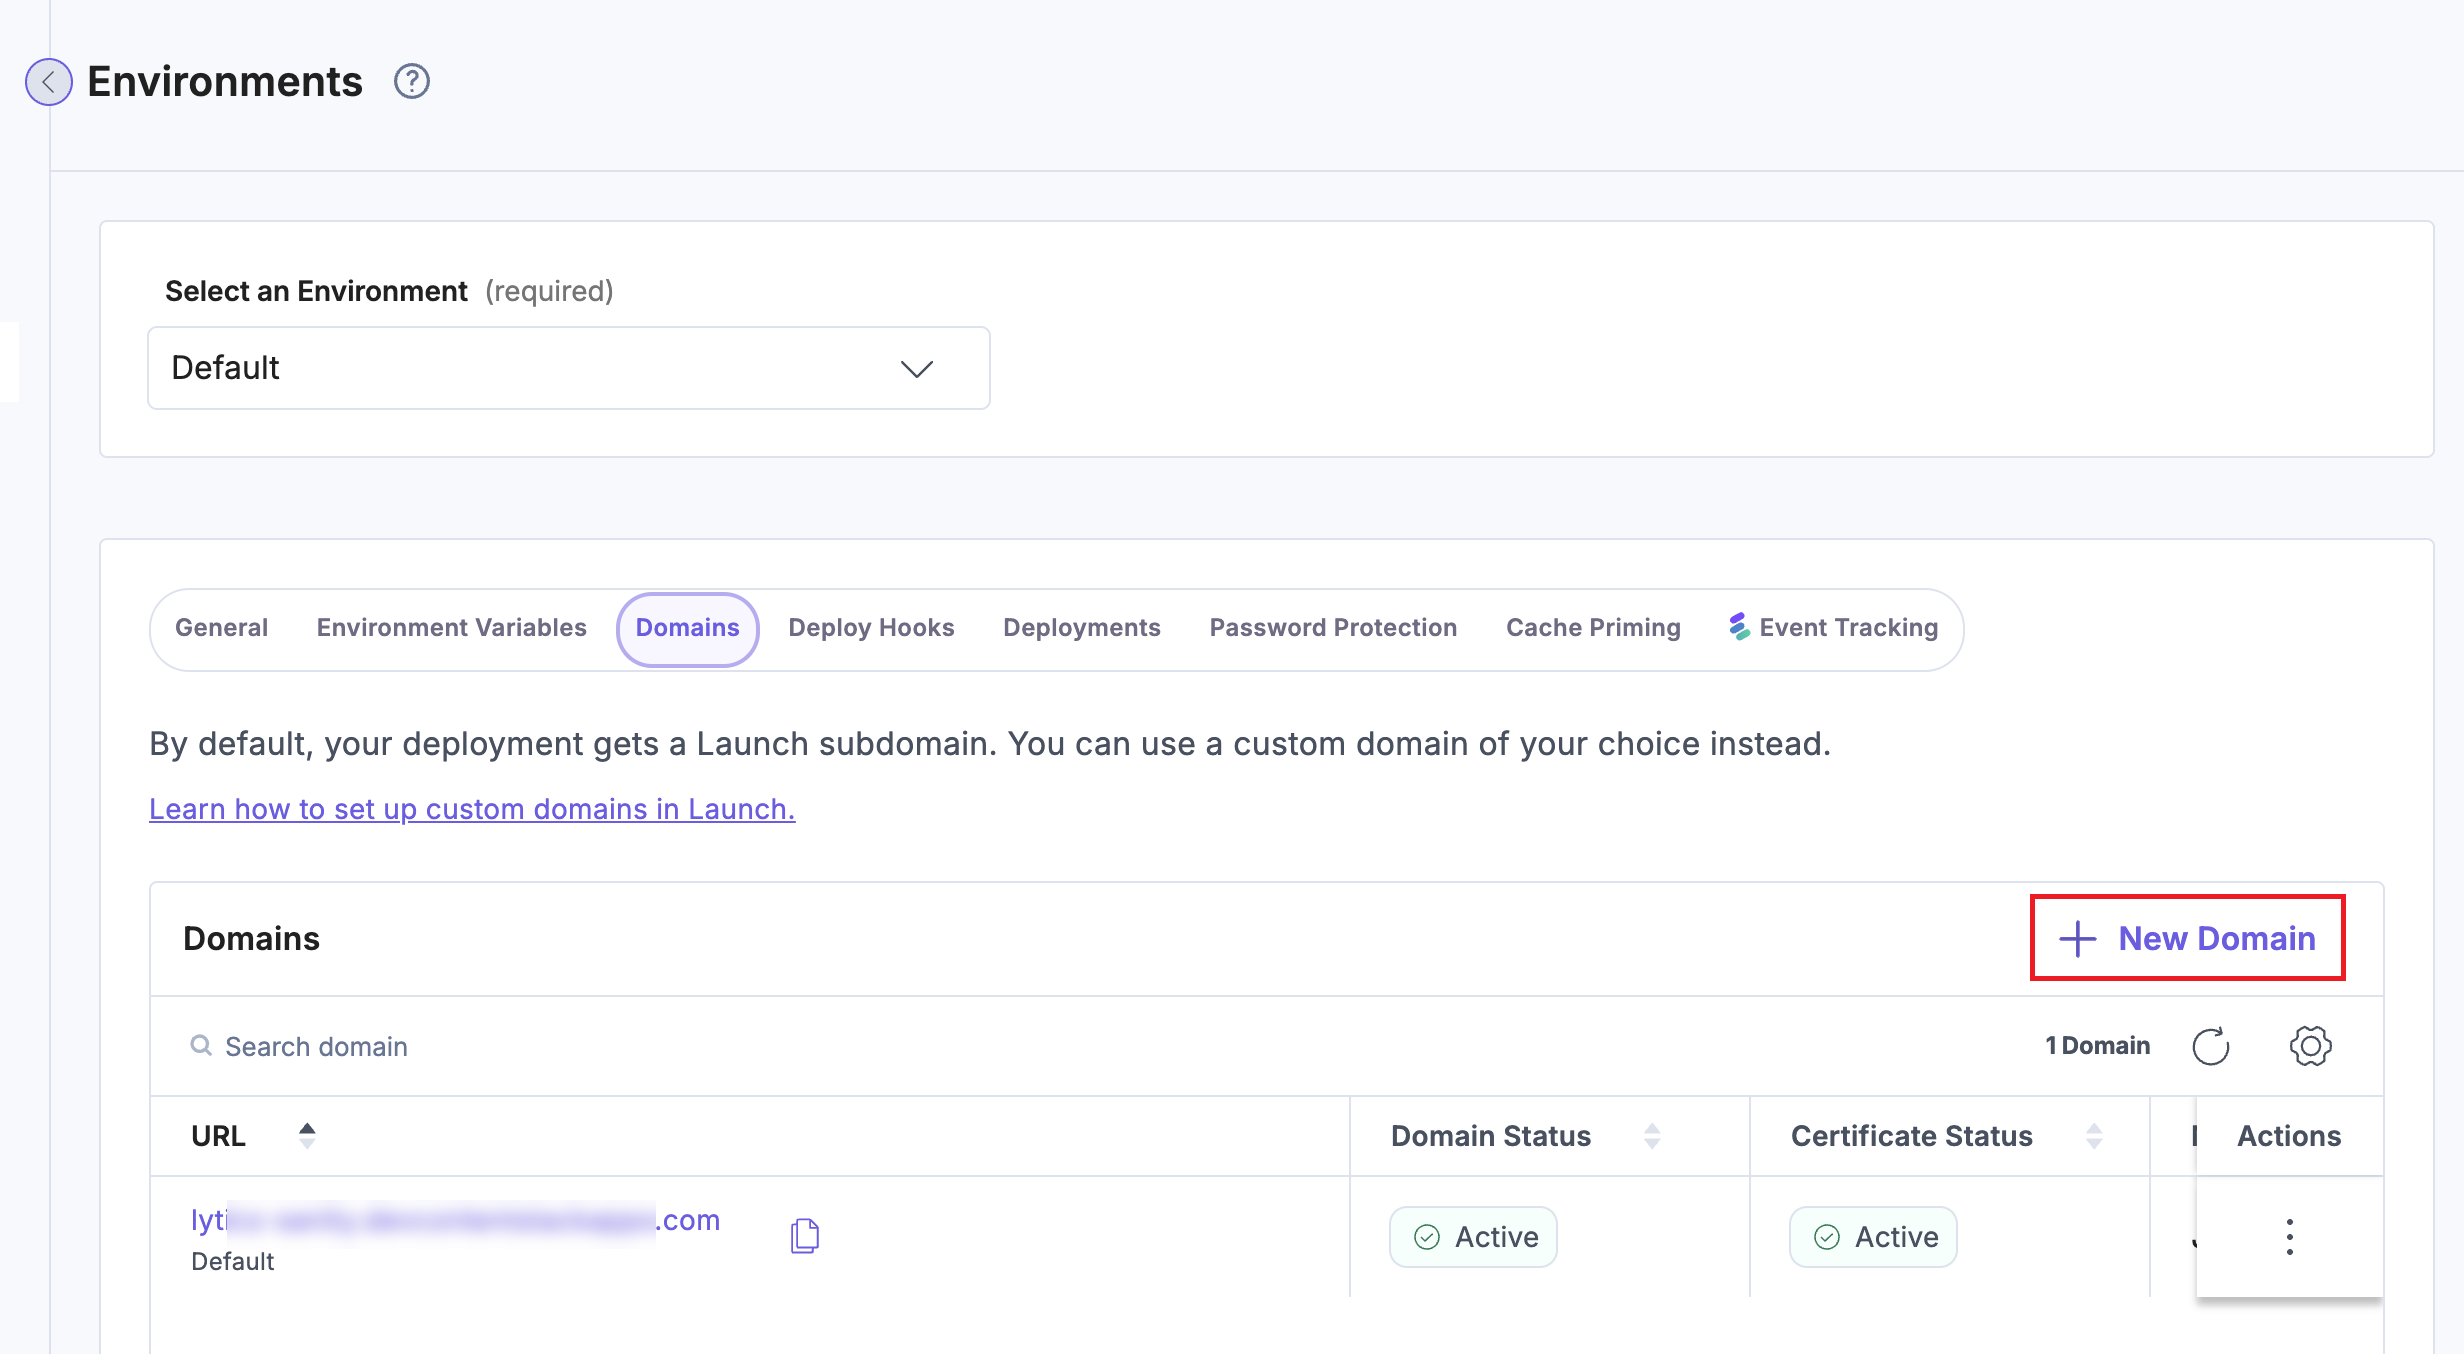Image resolution: width=2464 pixels, height=1354 pixels.
Task: Open the three-dot actions menu for the domain
Action: (2289, 1236)
